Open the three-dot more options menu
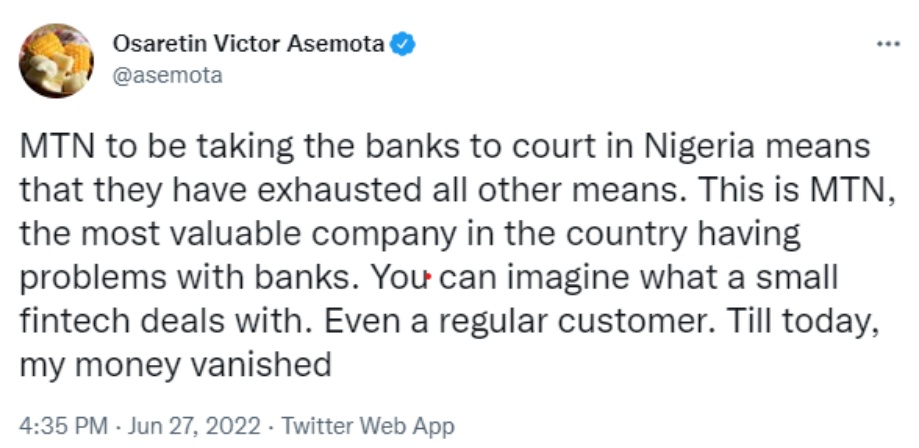 pyautogui.click(x=887, y=46)
